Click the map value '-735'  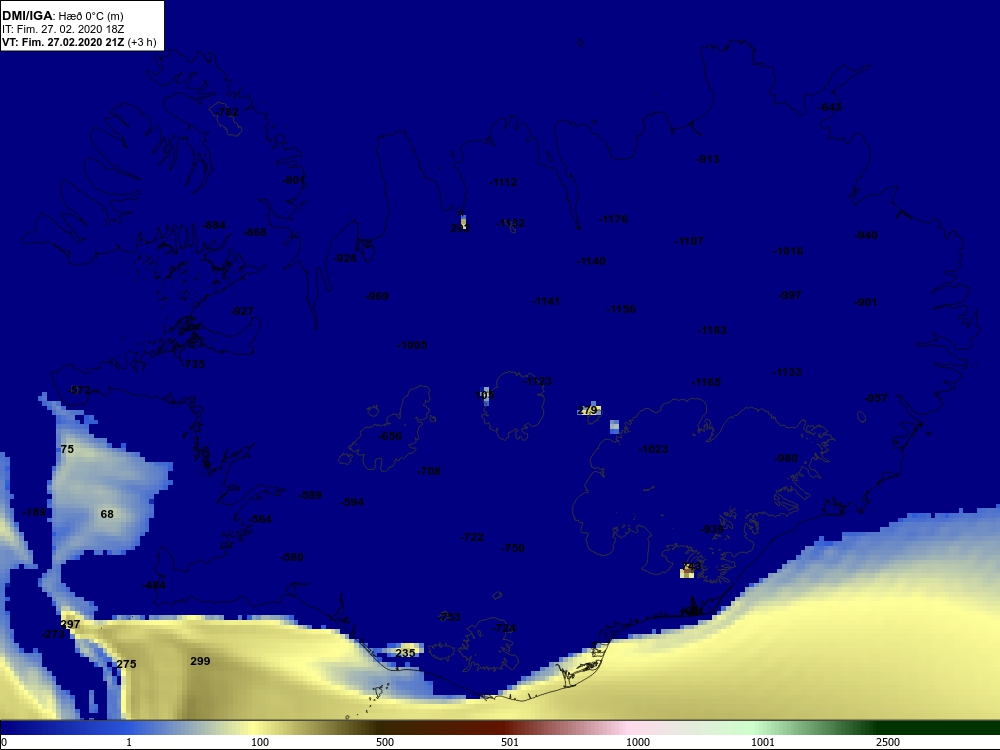coord(193,364)
